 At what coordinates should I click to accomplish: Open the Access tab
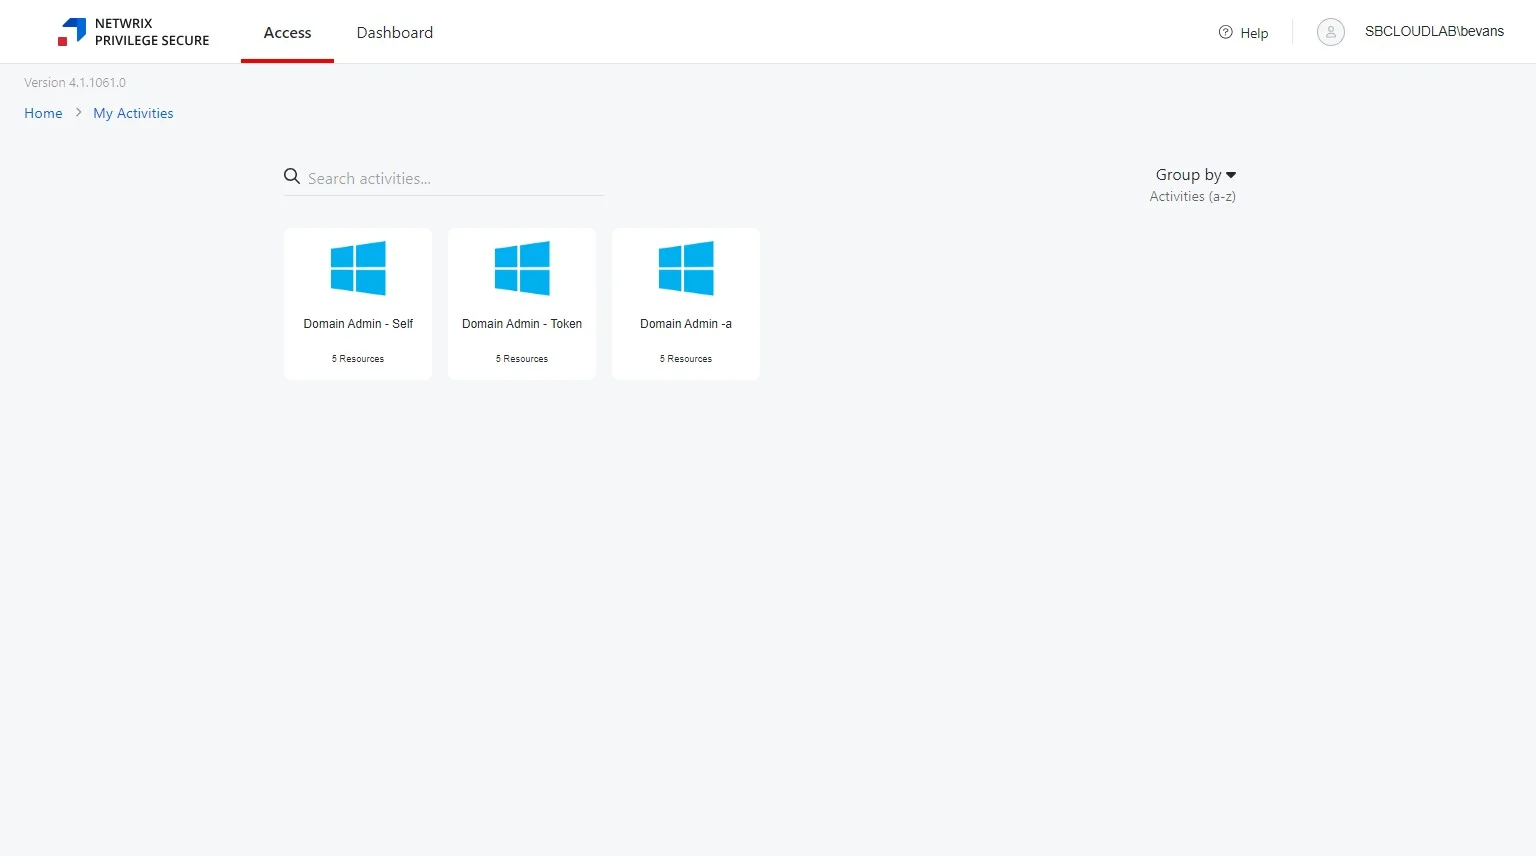[287, 32]
